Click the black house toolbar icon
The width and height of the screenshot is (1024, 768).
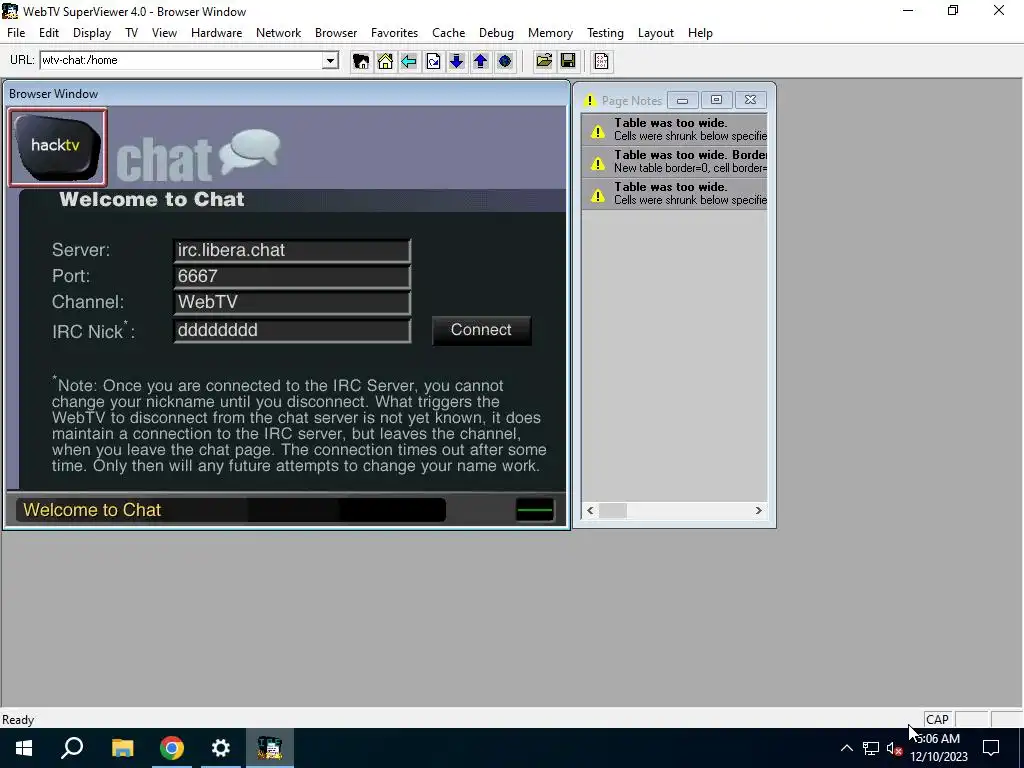click(360, 61)
